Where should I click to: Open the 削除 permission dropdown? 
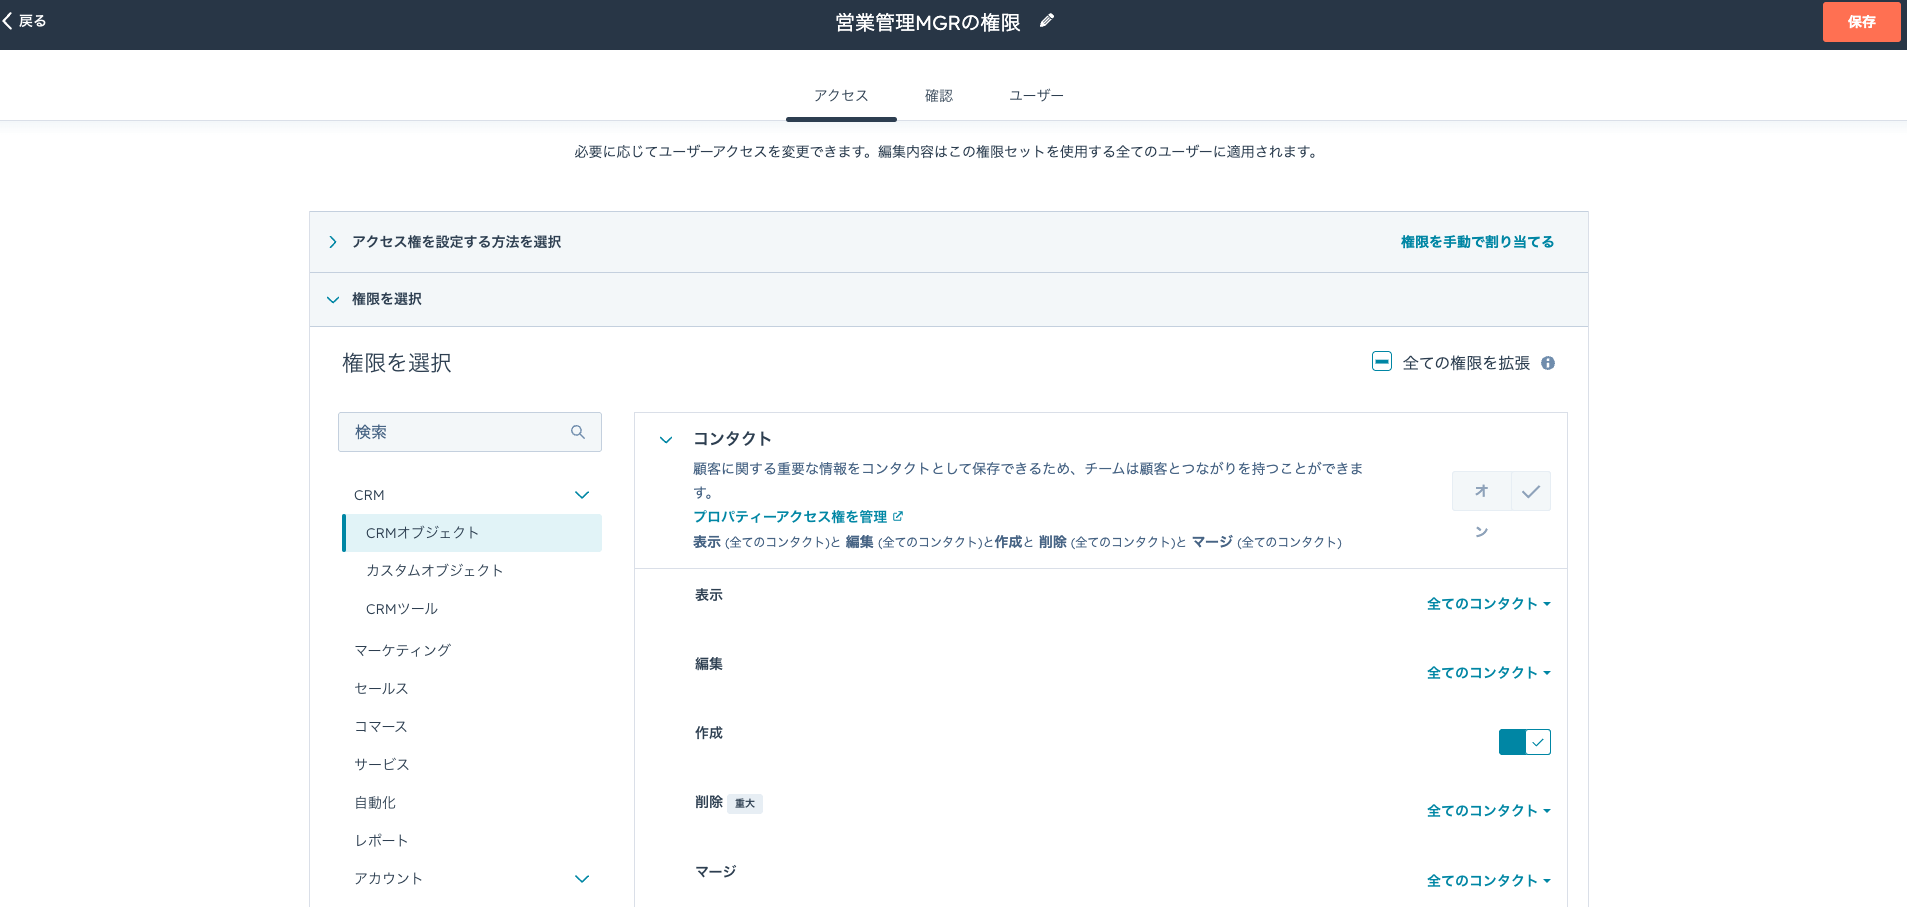[x=1488, y=811]
